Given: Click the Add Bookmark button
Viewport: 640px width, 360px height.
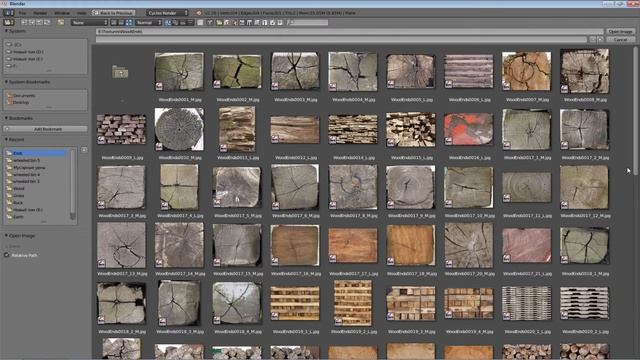Looking at the screenshot, I should (x=46, y=129).
